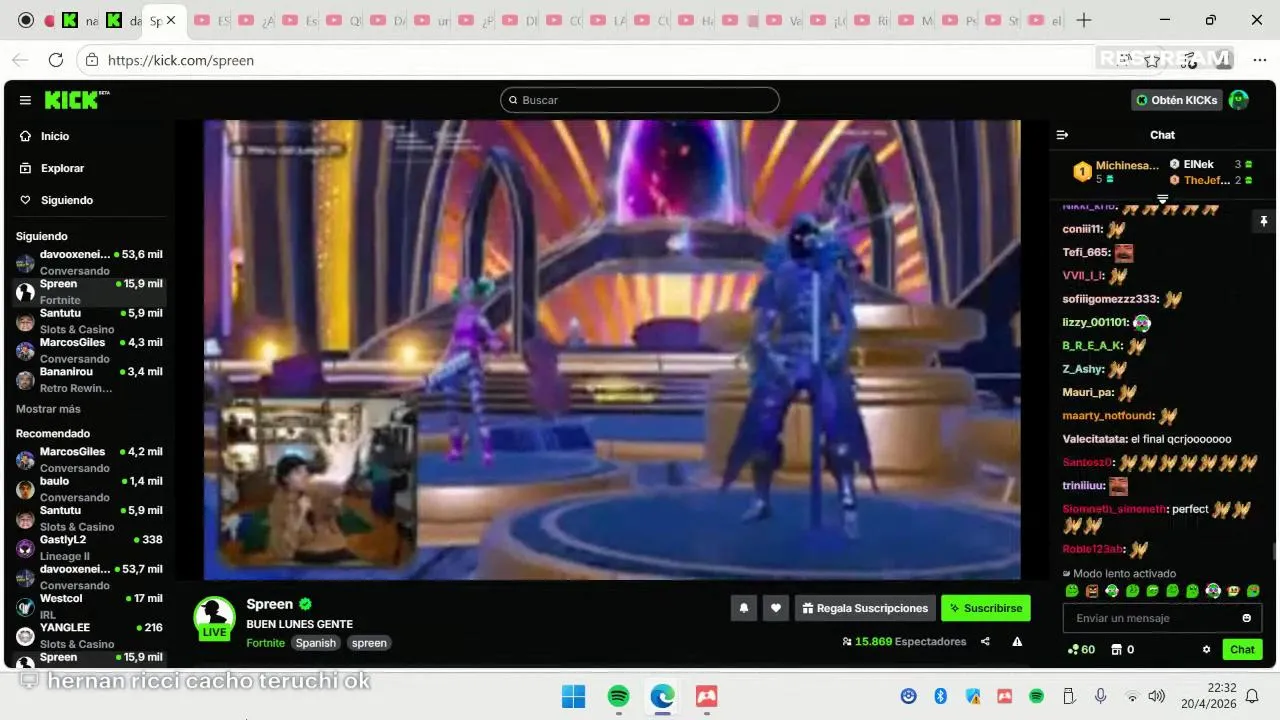Toggle the notification bell for Spreen
Viewport: 1280px width, 720px height.
(x=743, y=608)
